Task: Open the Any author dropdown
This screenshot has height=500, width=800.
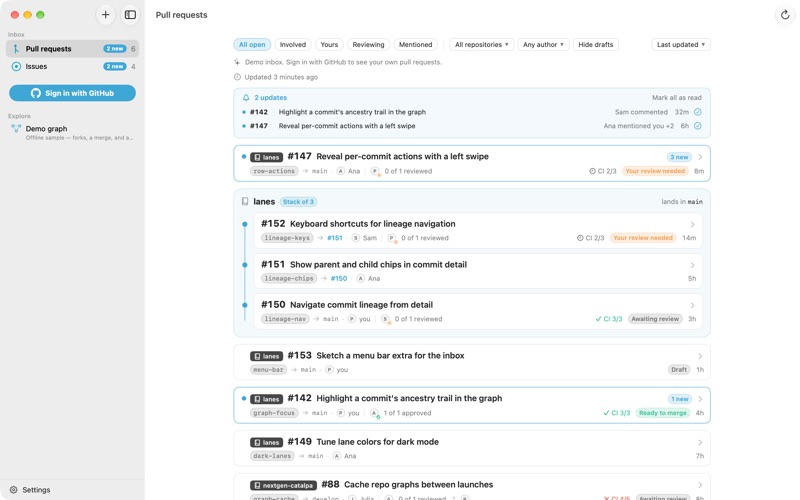Action: 543,44
